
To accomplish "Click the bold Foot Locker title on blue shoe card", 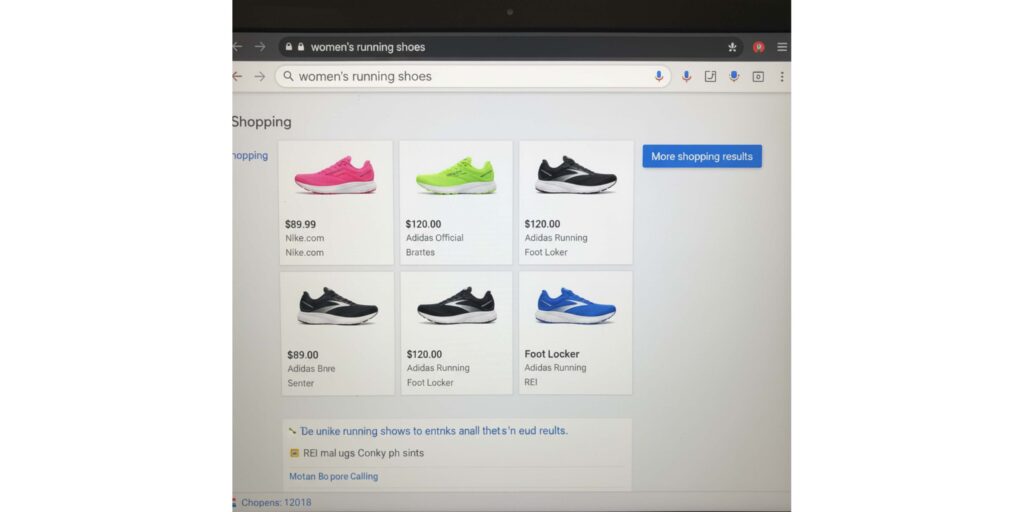I will [552, 354].
